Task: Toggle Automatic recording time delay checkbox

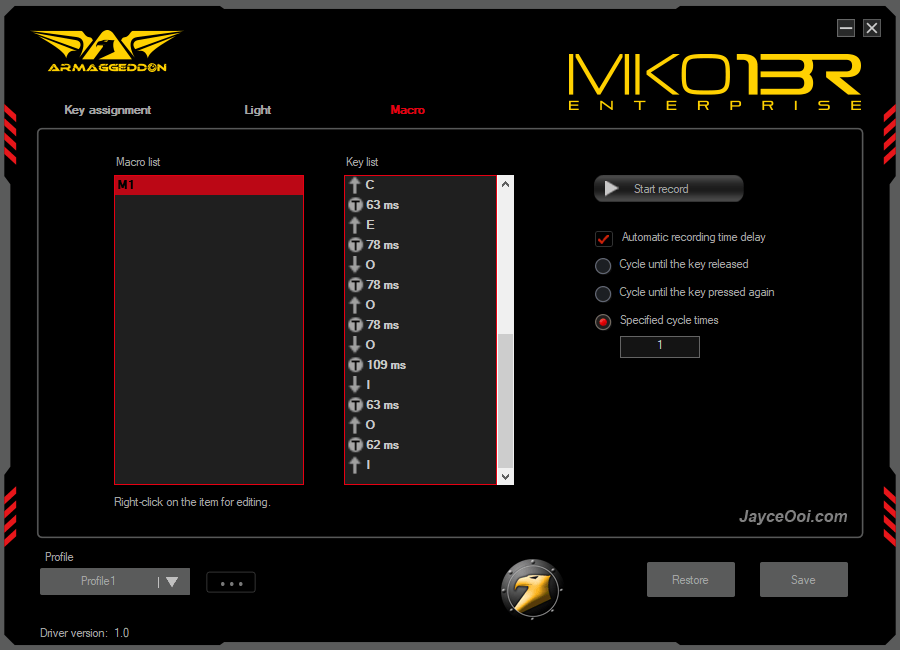Action: [603, 238]
